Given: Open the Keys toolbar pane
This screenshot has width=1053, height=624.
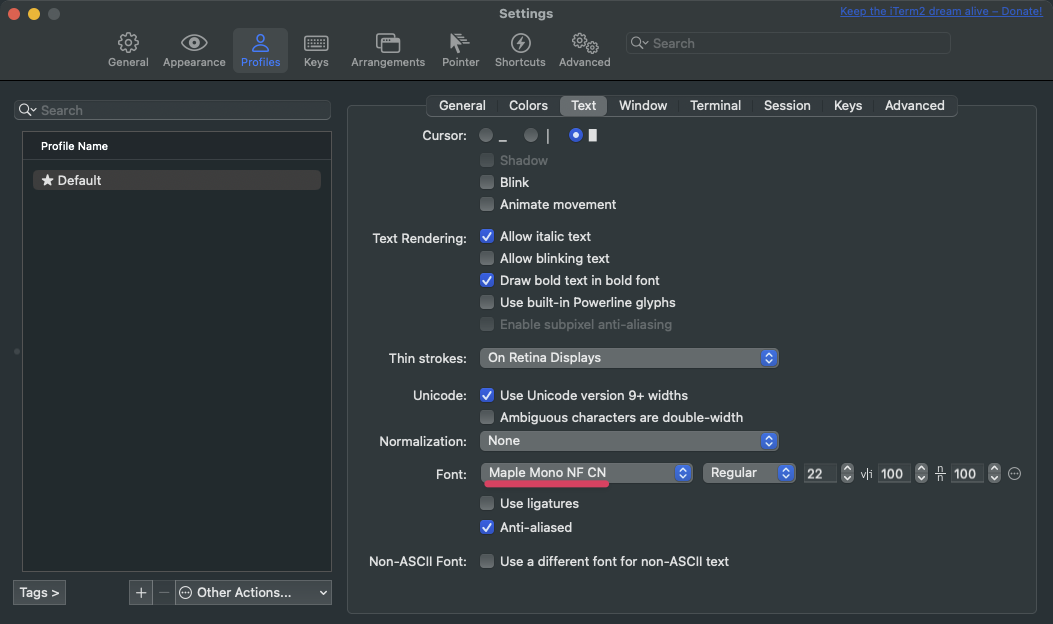Looking at the screenshot, I should pos(316,50).
